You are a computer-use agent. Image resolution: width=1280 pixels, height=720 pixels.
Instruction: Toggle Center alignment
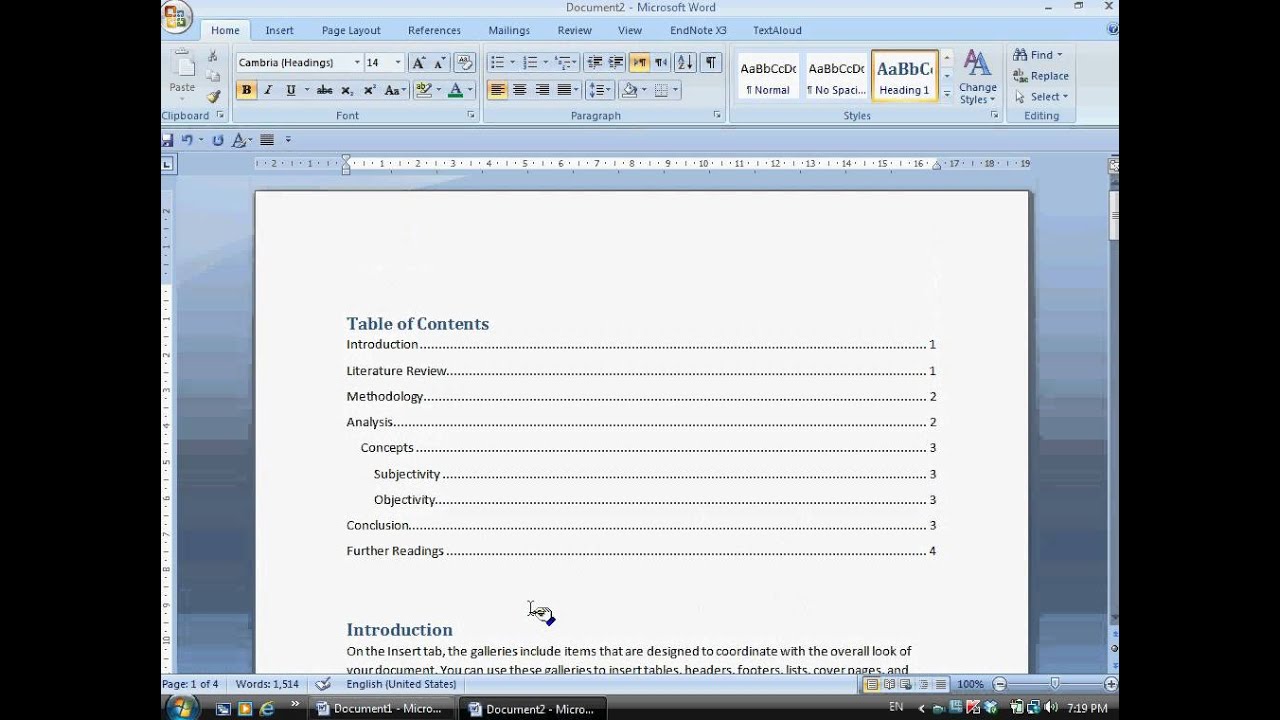(519, 90)
